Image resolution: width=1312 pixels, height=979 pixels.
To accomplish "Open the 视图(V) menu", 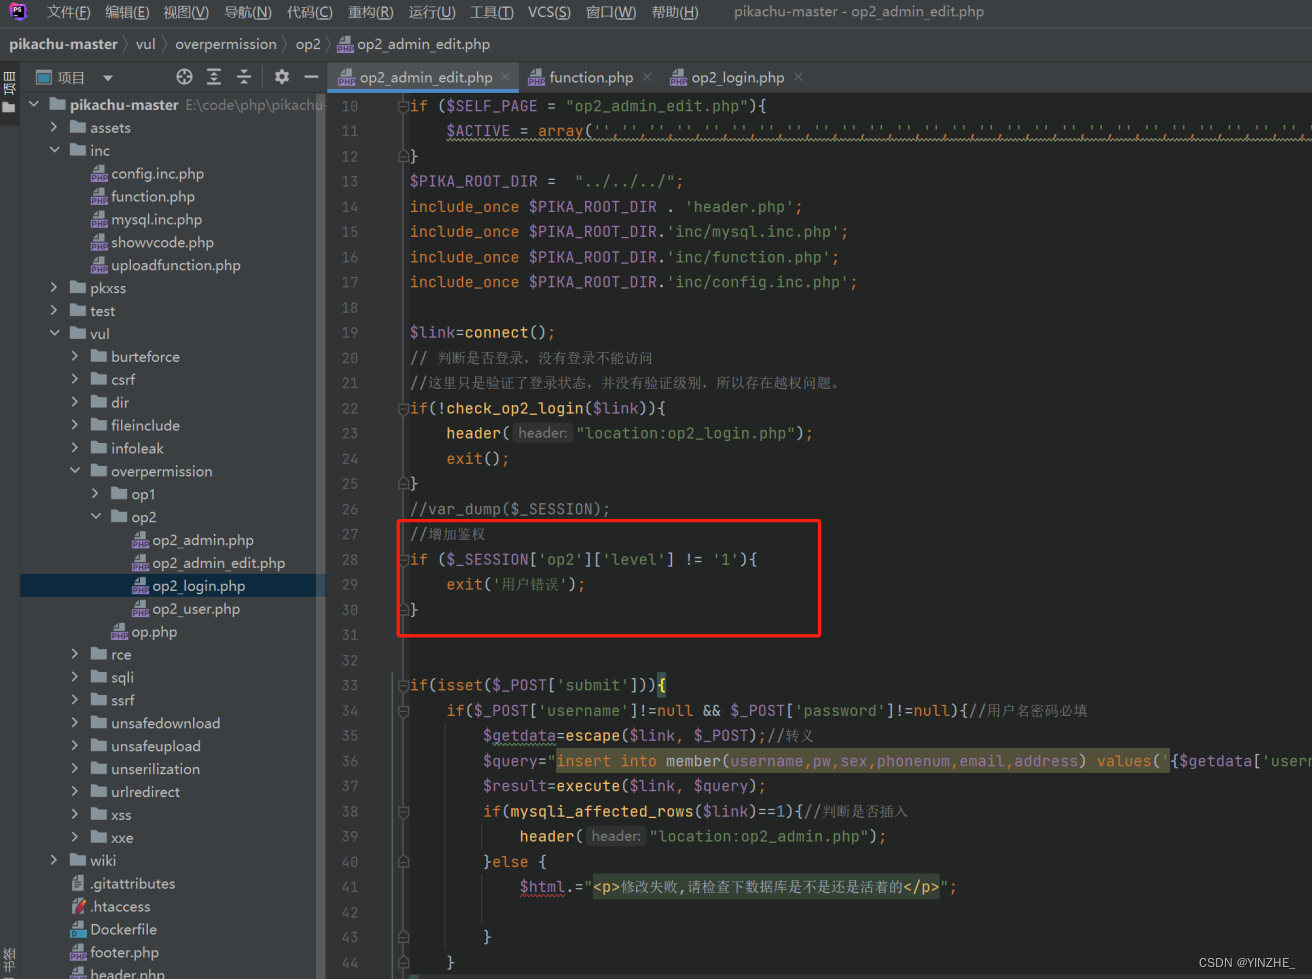I will (x=186, y=12).
